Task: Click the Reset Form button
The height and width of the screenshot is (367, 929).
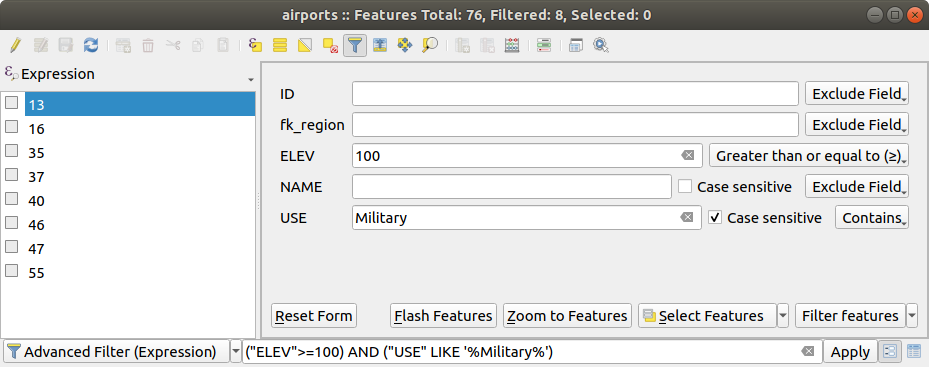Action: (x=314, y=315)
